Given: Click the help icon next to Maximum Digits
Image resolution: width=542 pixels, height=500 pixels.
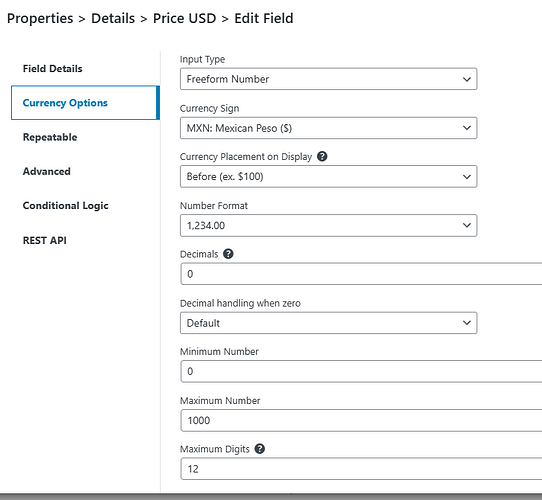Looking at the screenshot, I should [x=260, y=449].
